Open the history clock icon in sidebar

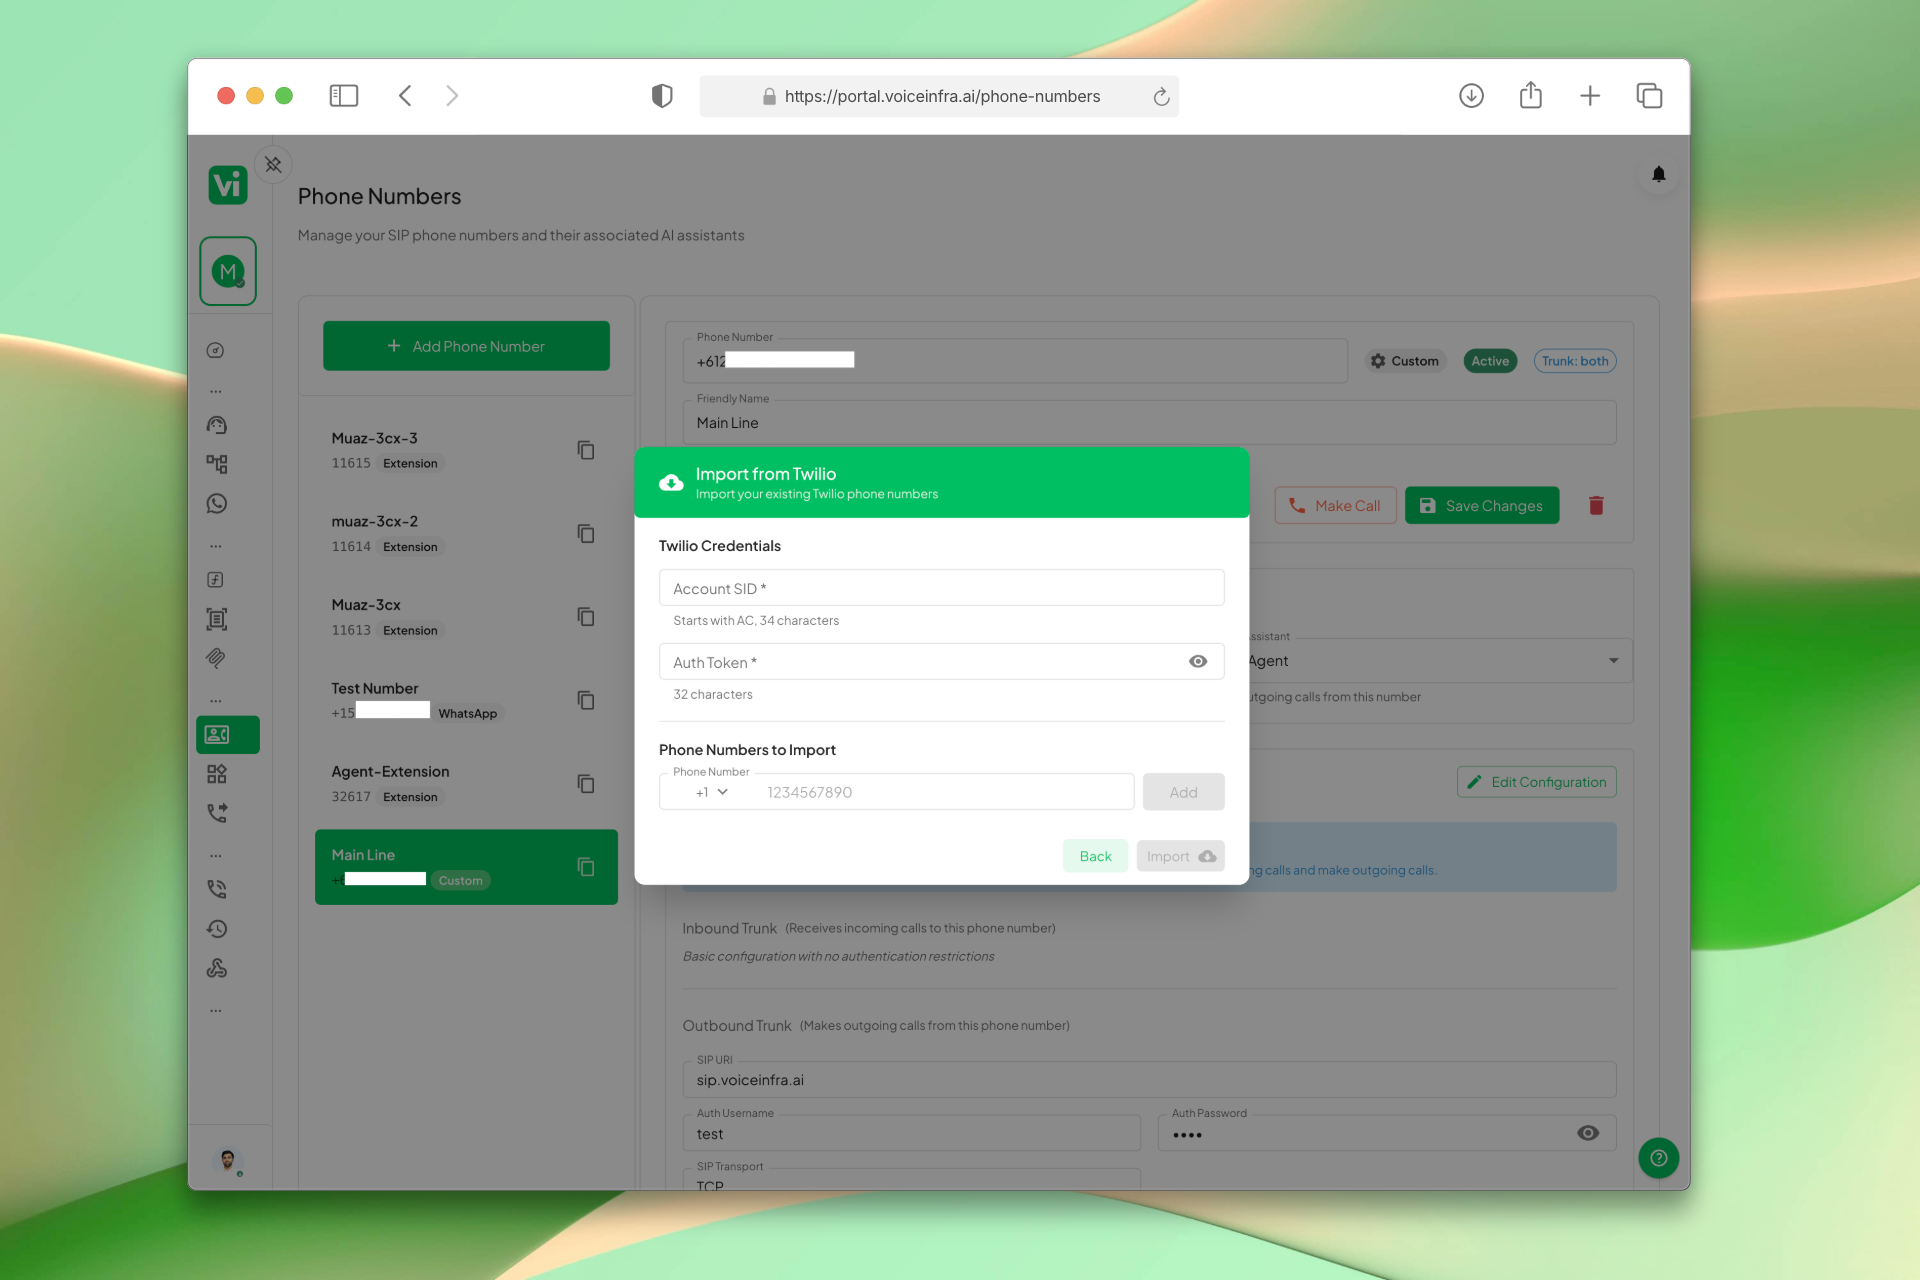pyautogui.click(x=216, y=929)
